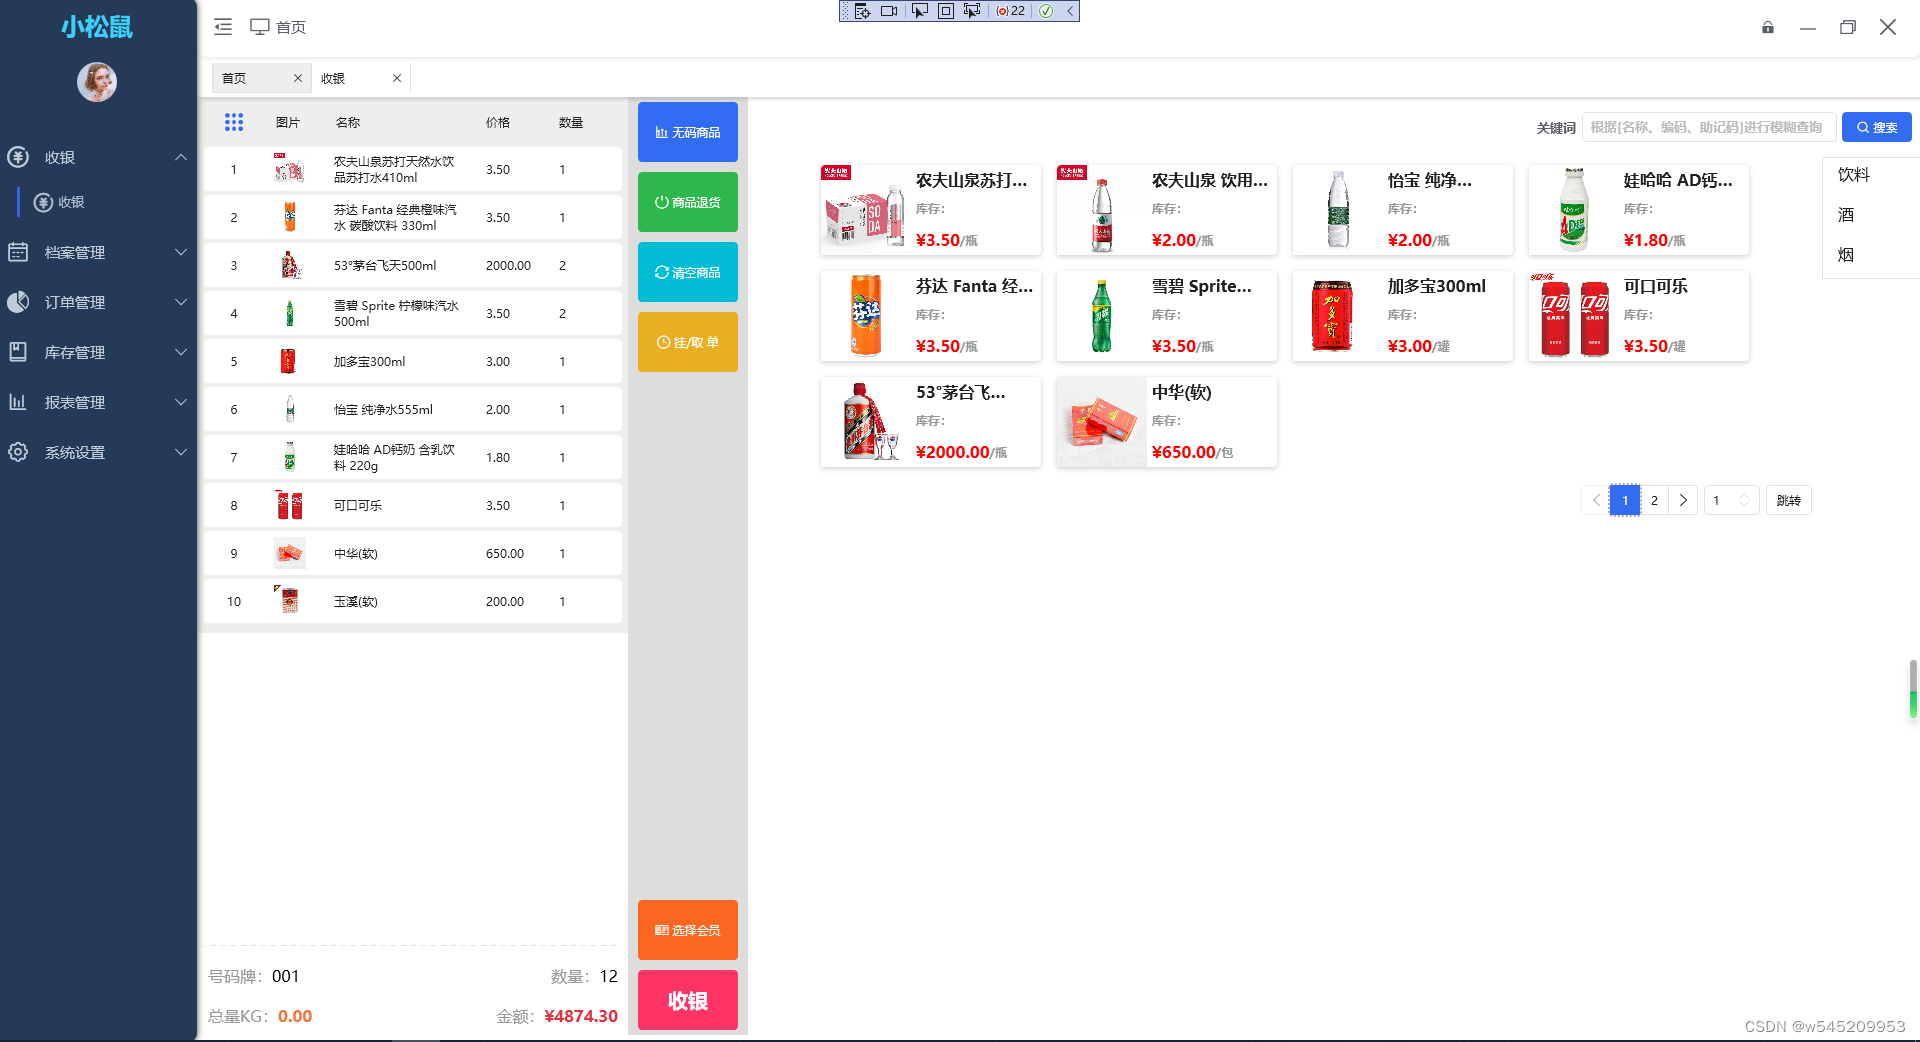
Task: Focus the 关键词 search input field
Action: pyautogui.click(x=1708, y=127)
